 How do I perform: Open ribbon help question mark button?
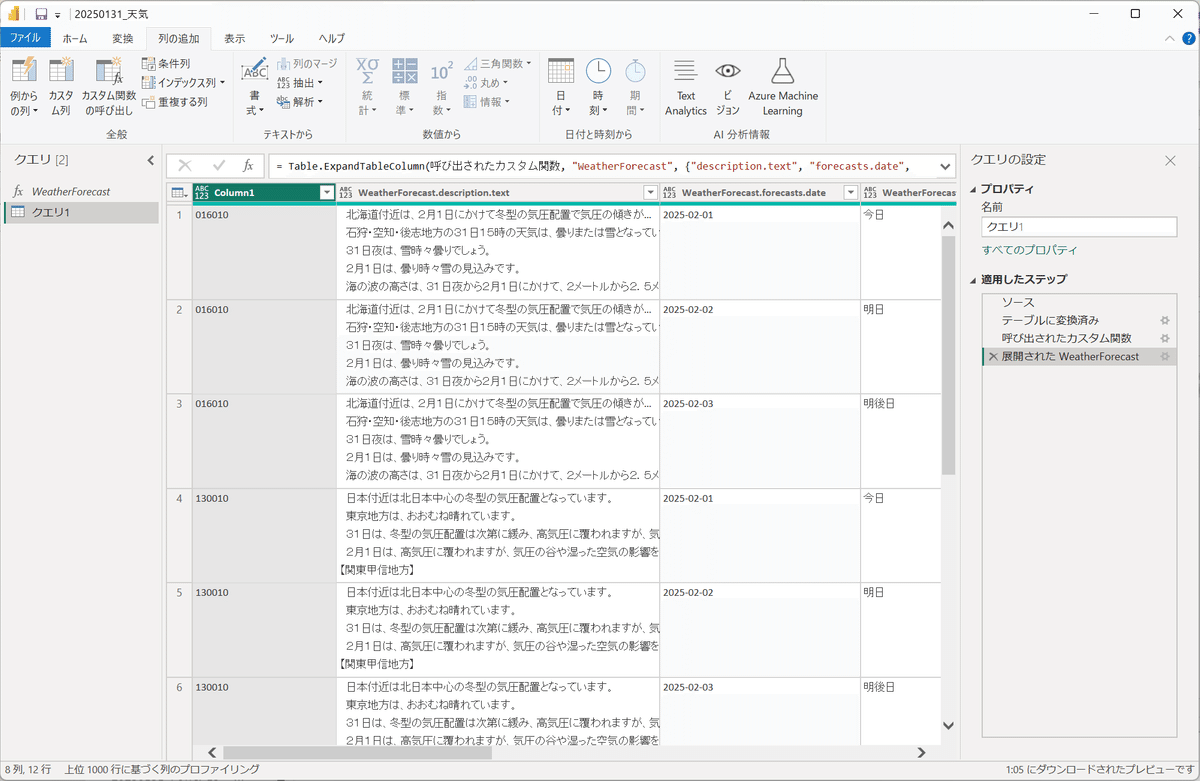1189,38
